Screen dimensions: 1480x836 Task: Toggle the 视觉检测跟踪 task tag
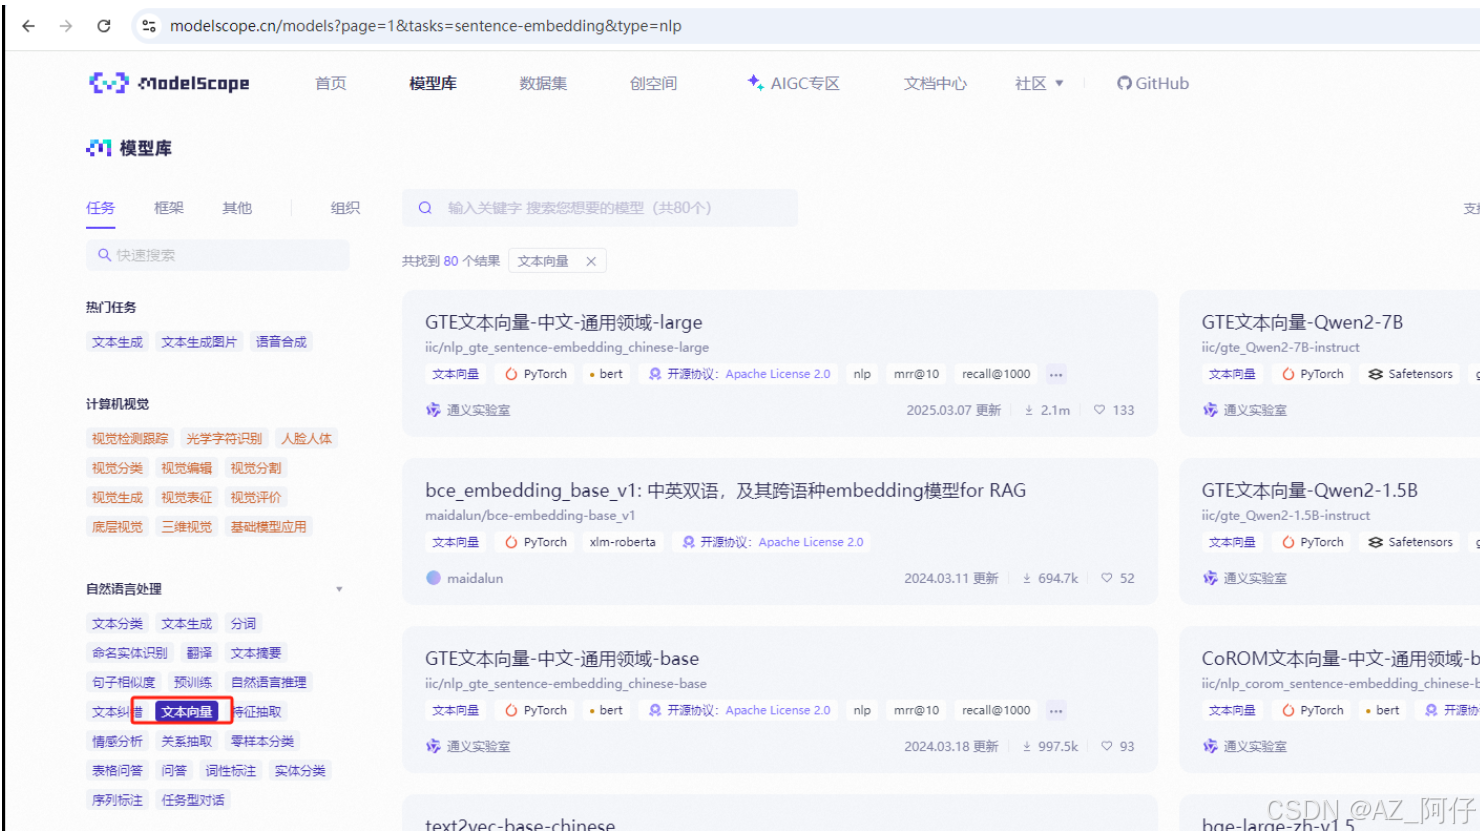click(130, 439)
